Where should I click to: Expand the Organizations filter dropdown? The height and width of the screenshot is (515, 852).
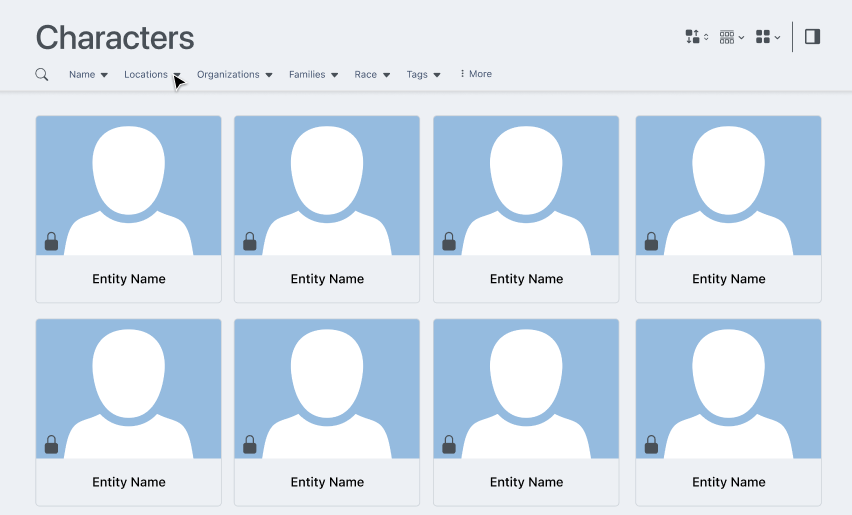(234, 74)
